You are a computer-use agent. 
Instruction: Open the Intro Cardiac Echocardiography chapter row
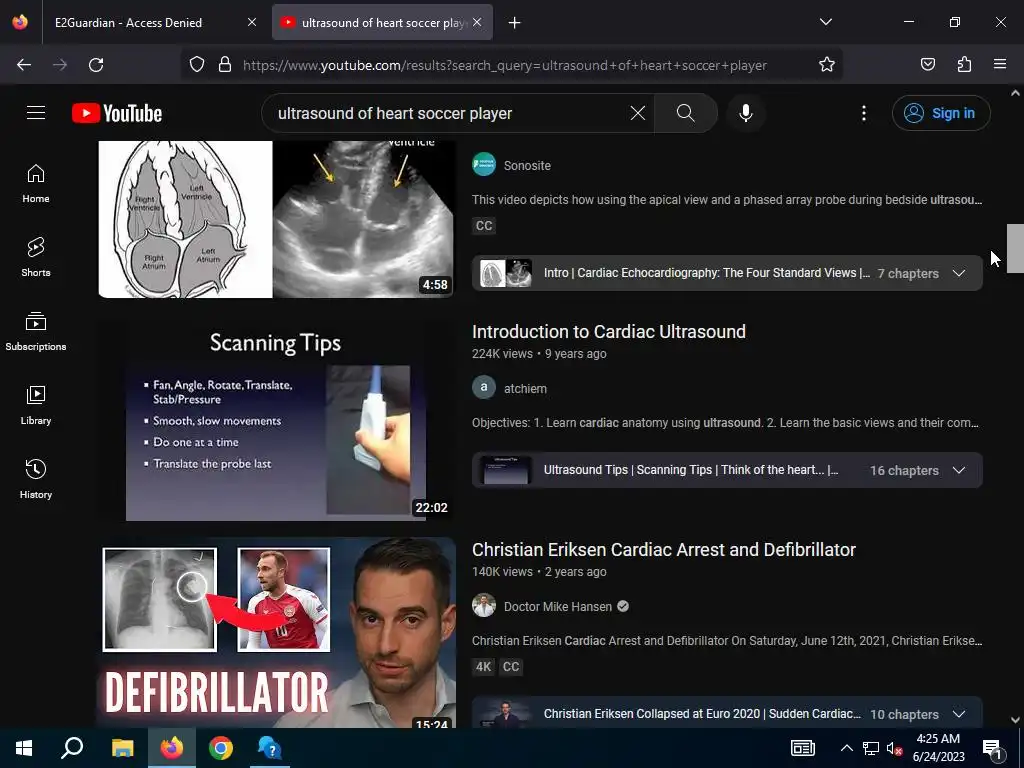(x=727, y=273)
